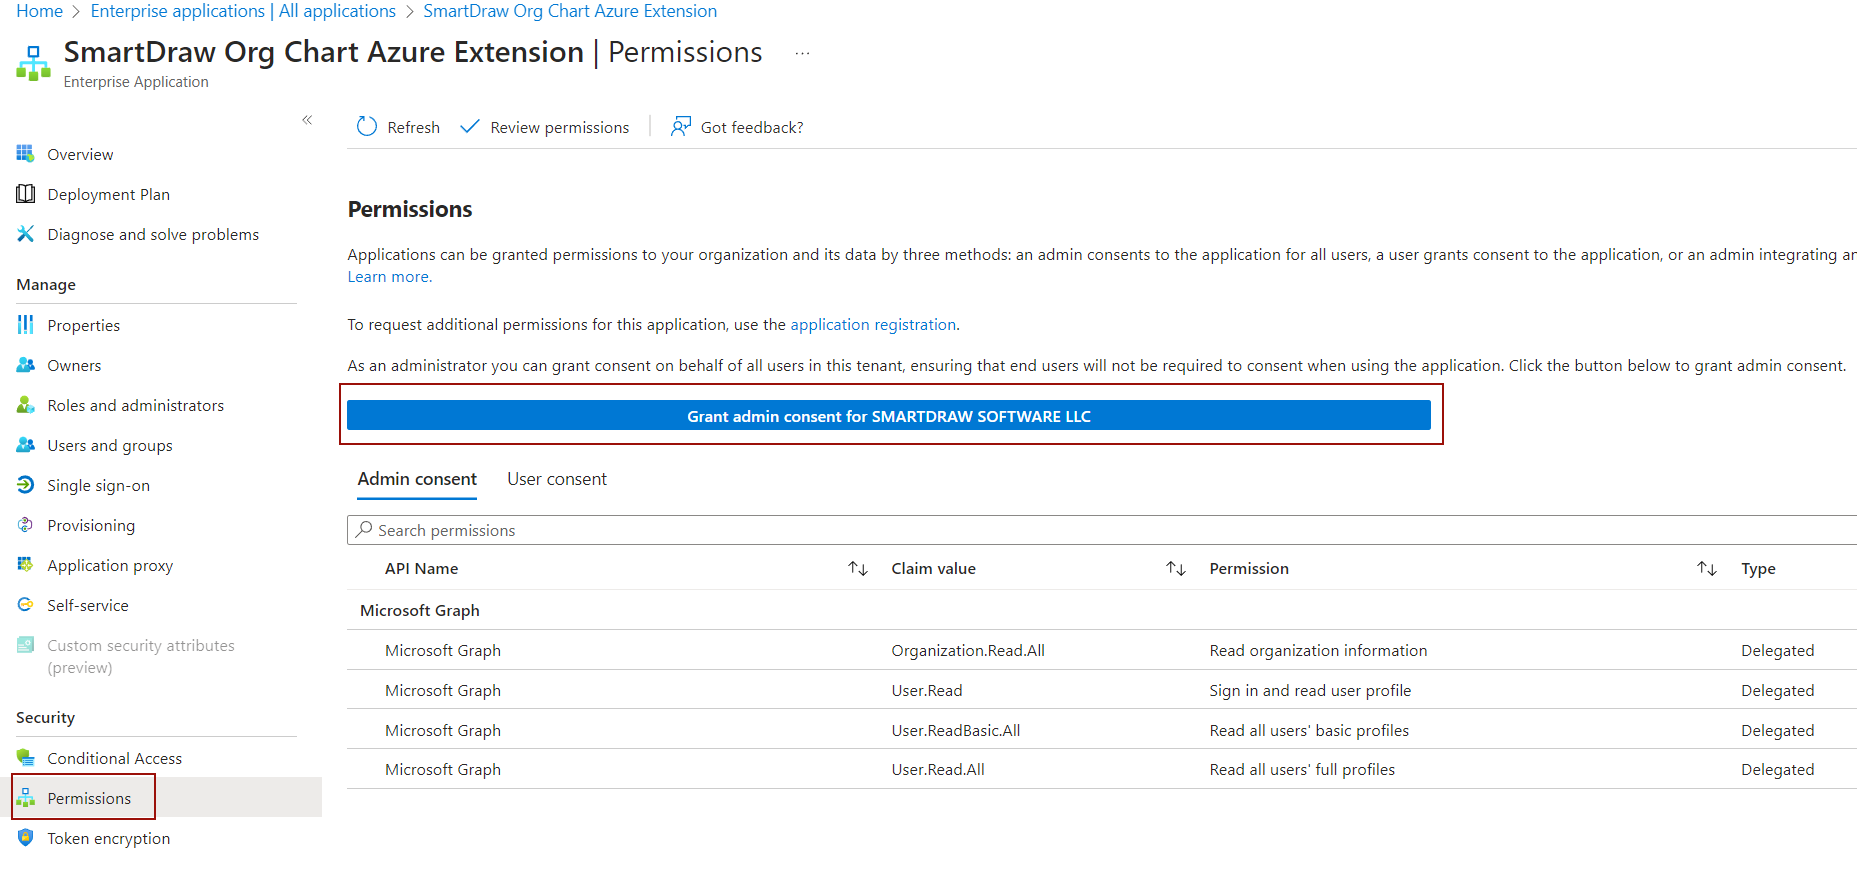Click the Refresh icon in toolbar
This screenshot has width=1857, height=872.
coord(367,127)
